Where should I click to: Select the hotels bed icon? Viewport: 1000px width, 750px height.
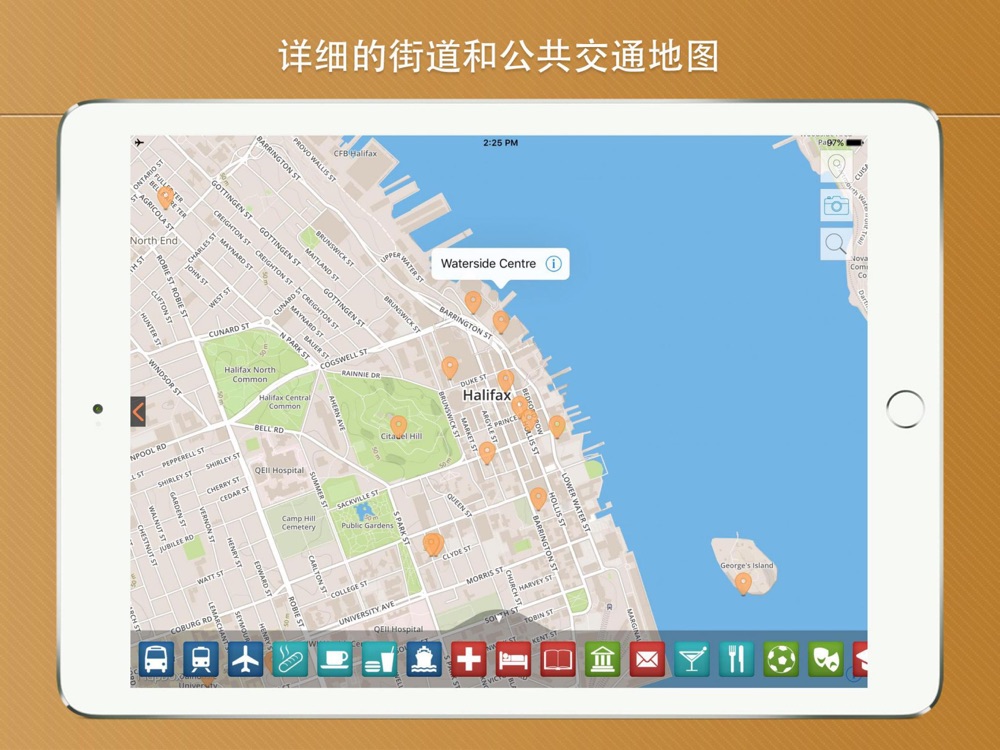[513, 659]
